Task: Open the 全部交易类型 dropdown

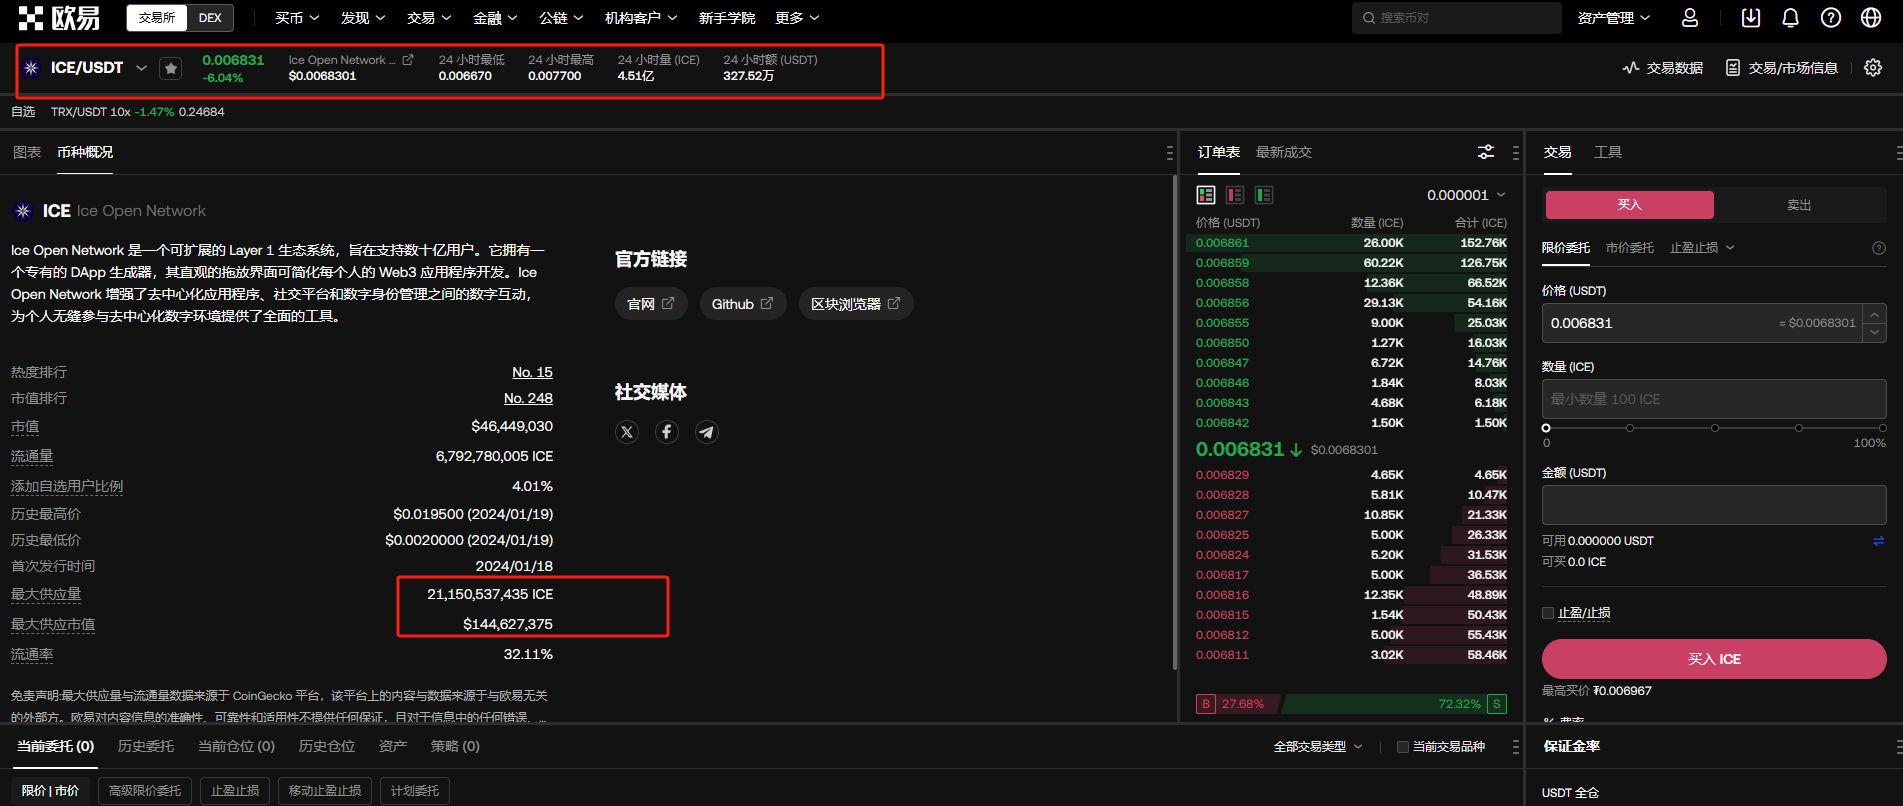Action: [x=1317, y=747]
